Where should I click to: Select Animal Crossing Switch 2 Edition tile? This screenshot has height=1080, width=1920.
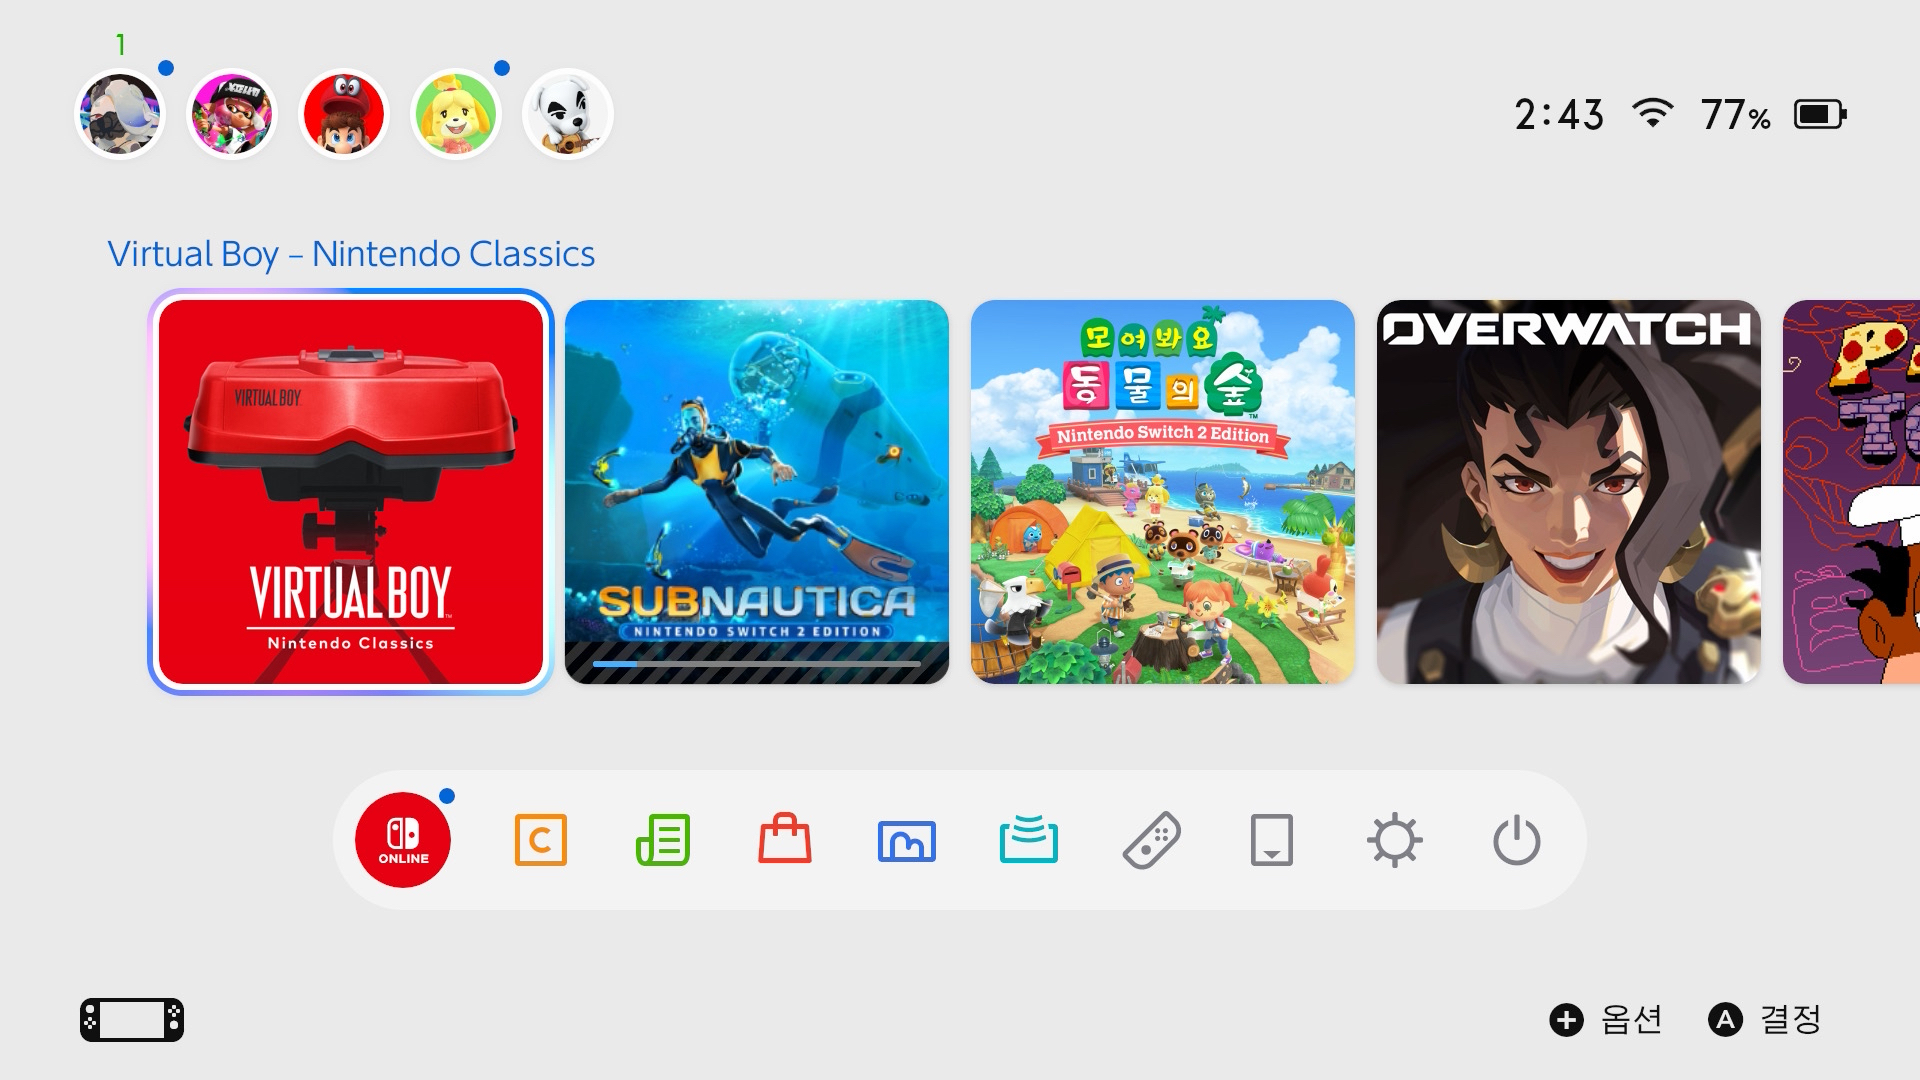(1163, 492)
